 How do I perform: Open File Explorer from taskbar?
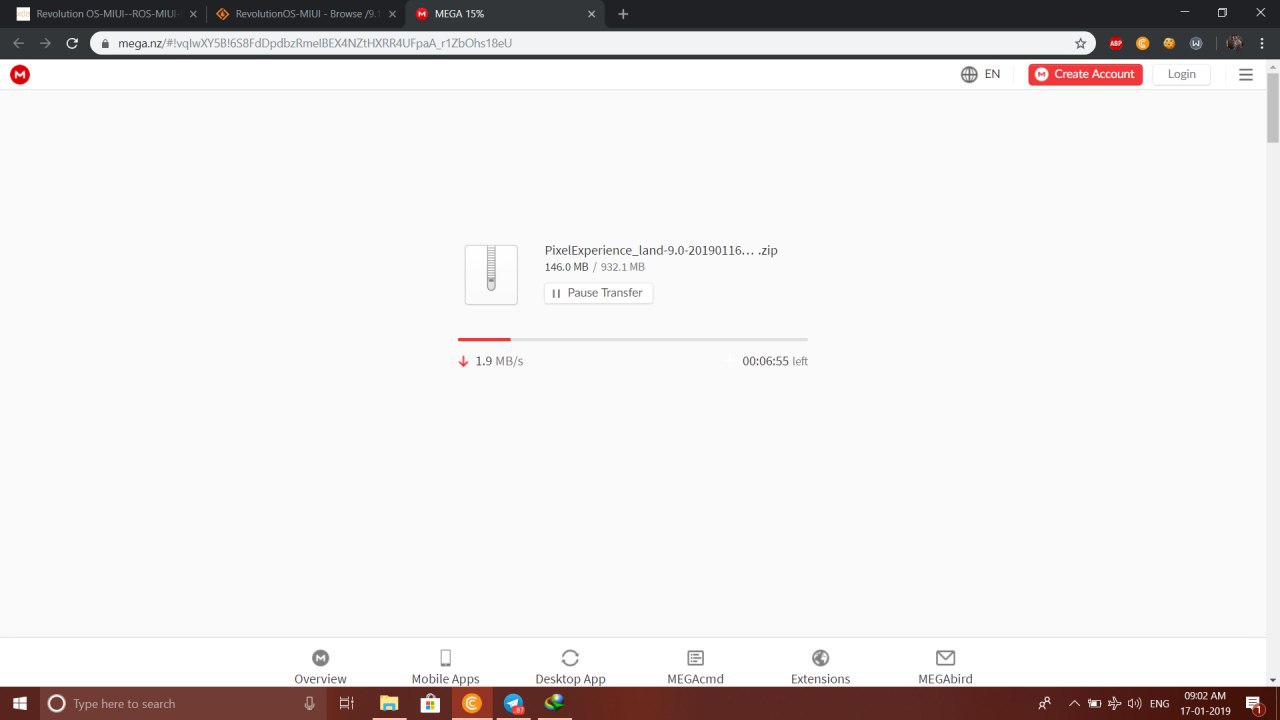point(389,703)
